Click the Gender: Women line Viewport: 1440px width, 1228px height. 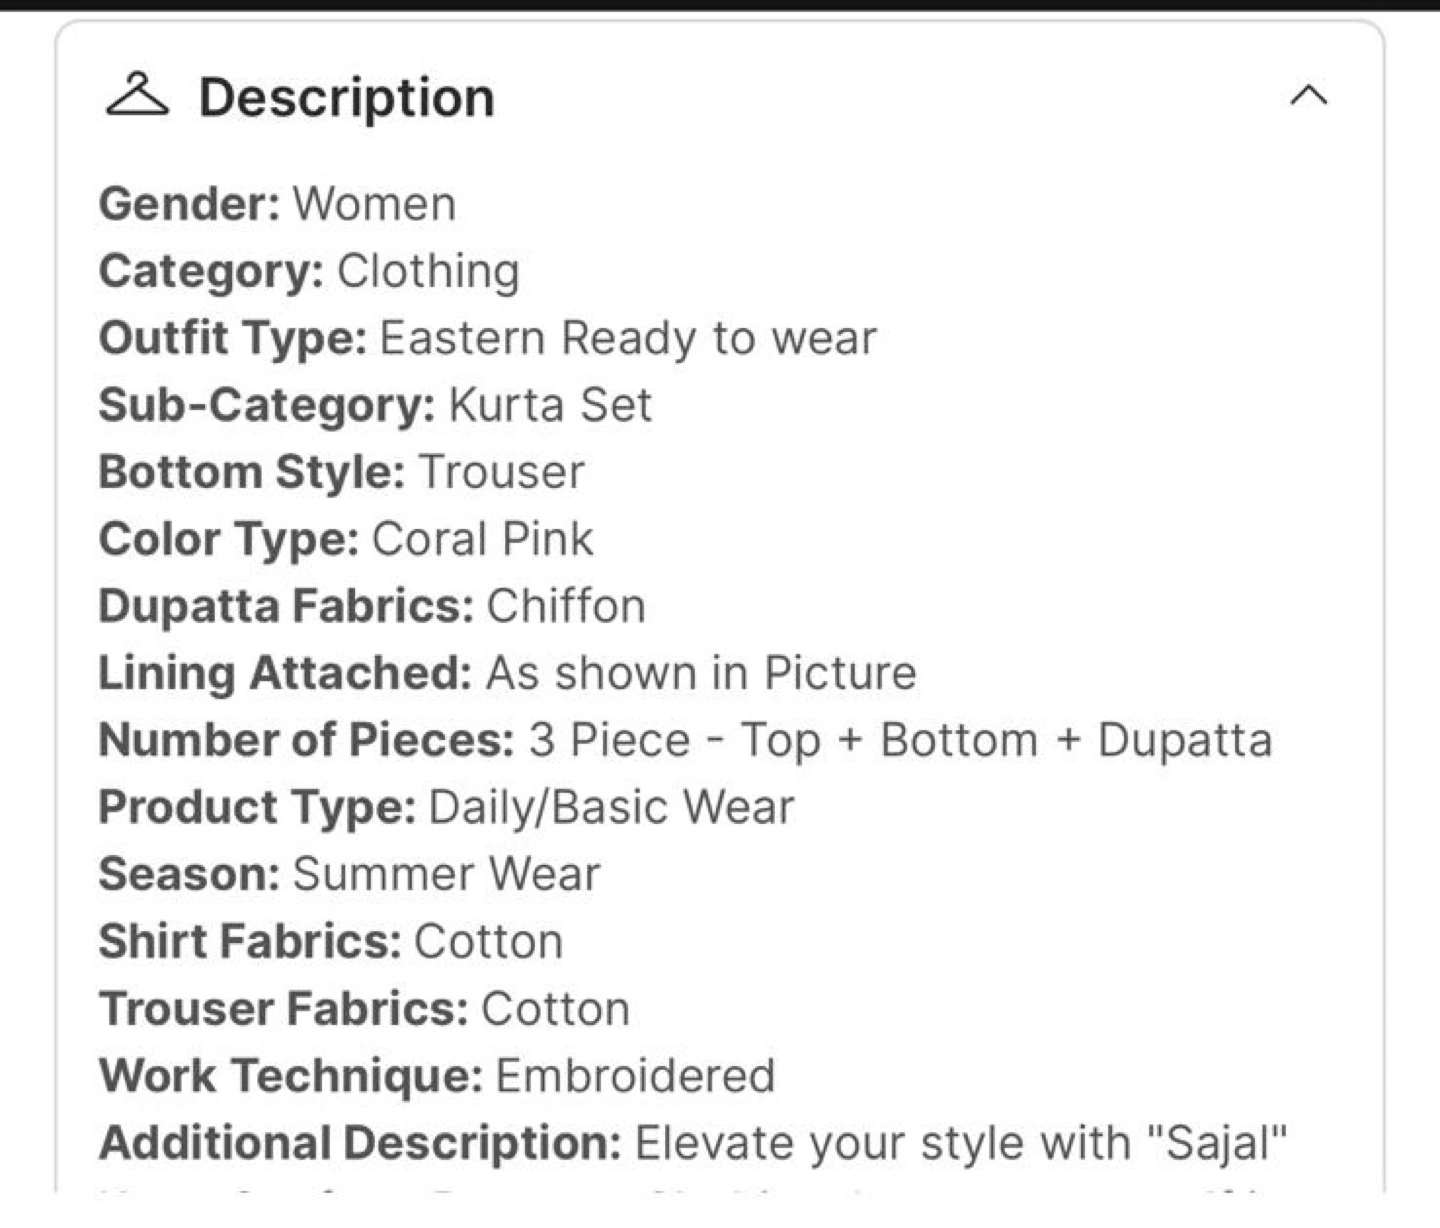click(277, 204)
